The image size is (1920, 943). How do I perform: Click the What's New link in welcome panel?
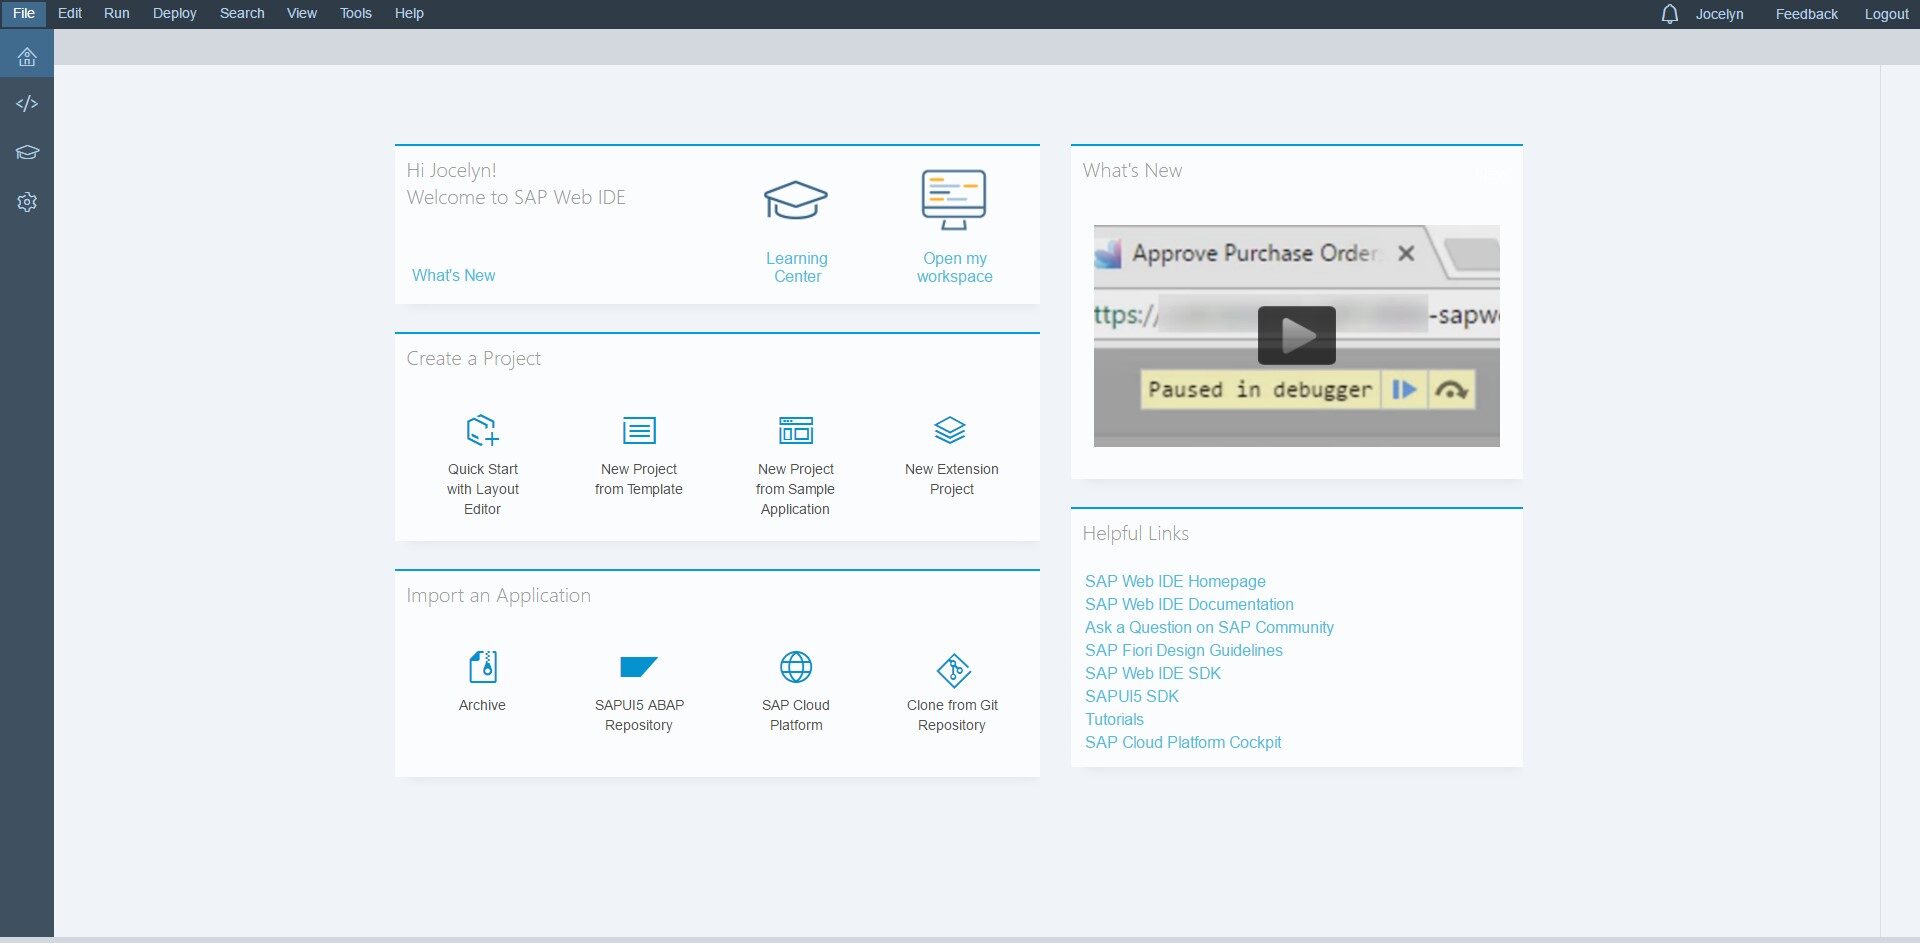click(453, 275)
